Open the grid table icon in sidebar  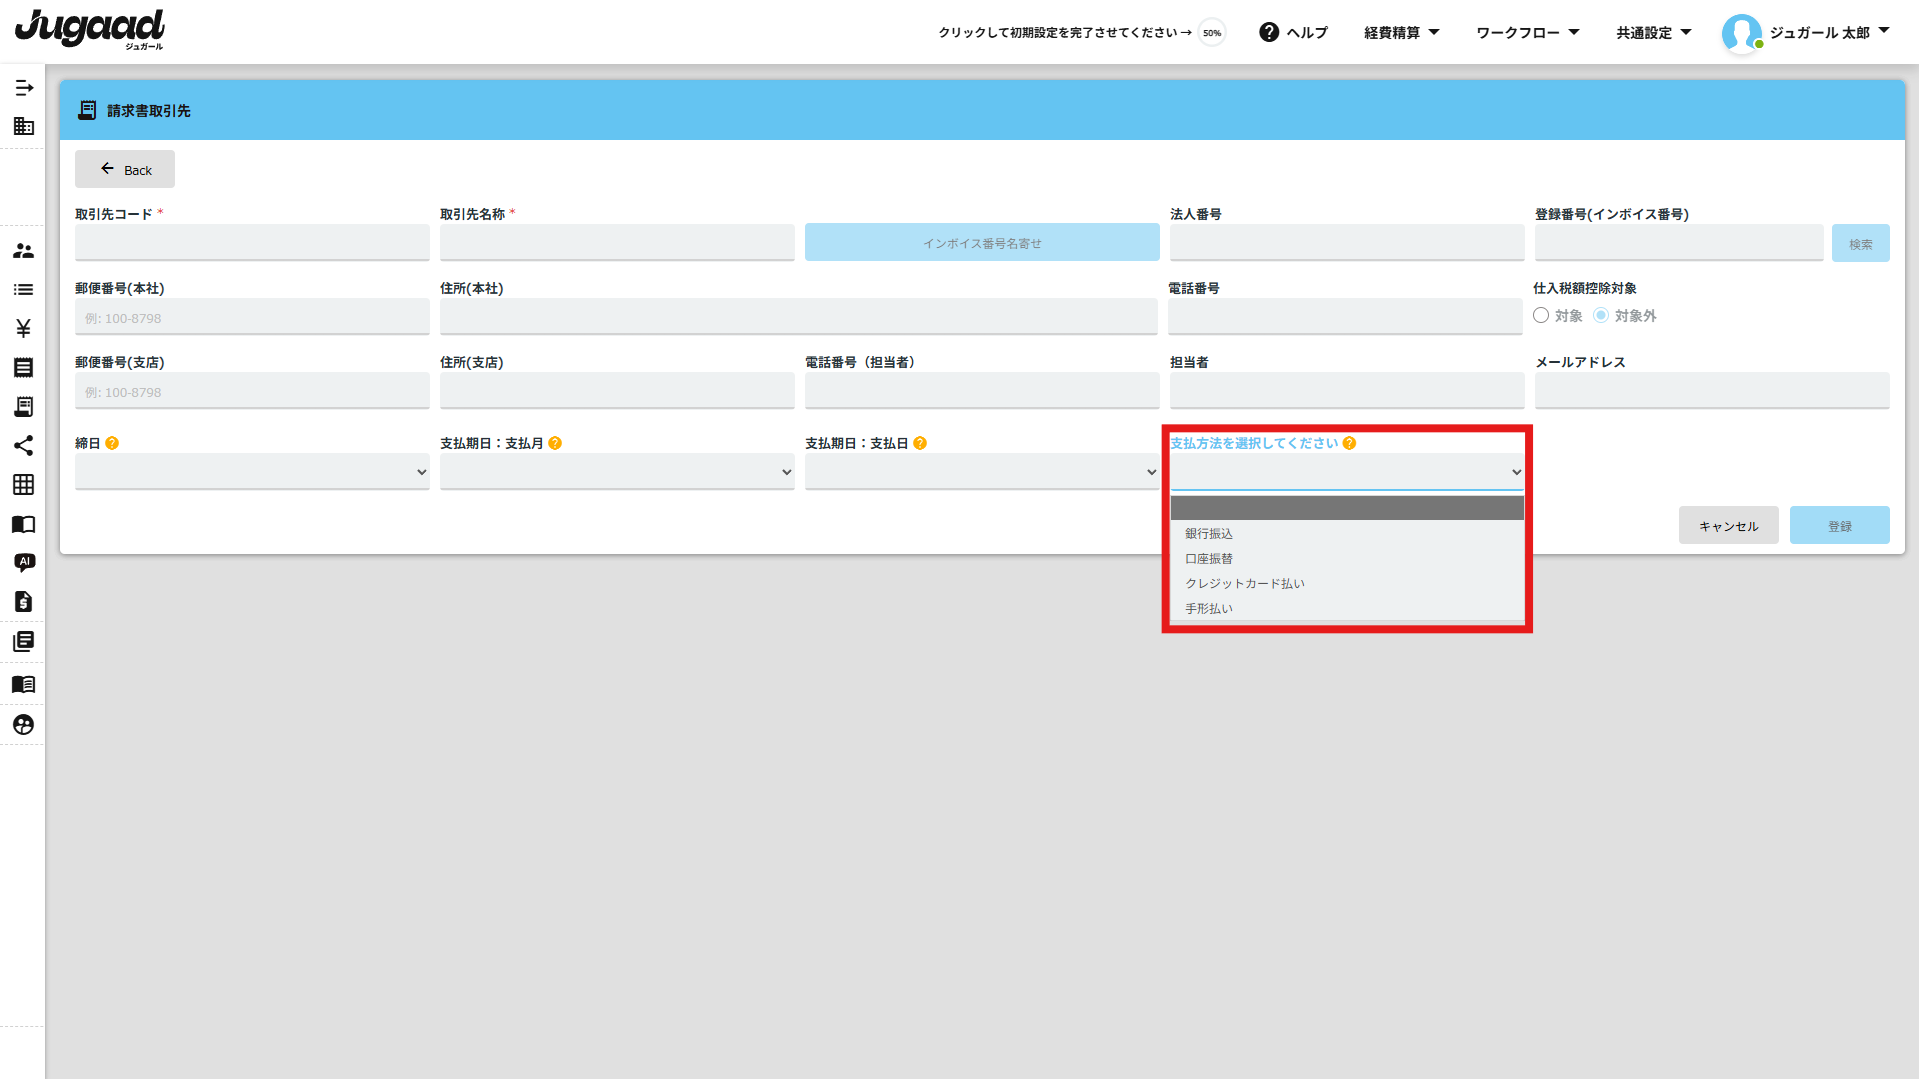coord(24,485)
